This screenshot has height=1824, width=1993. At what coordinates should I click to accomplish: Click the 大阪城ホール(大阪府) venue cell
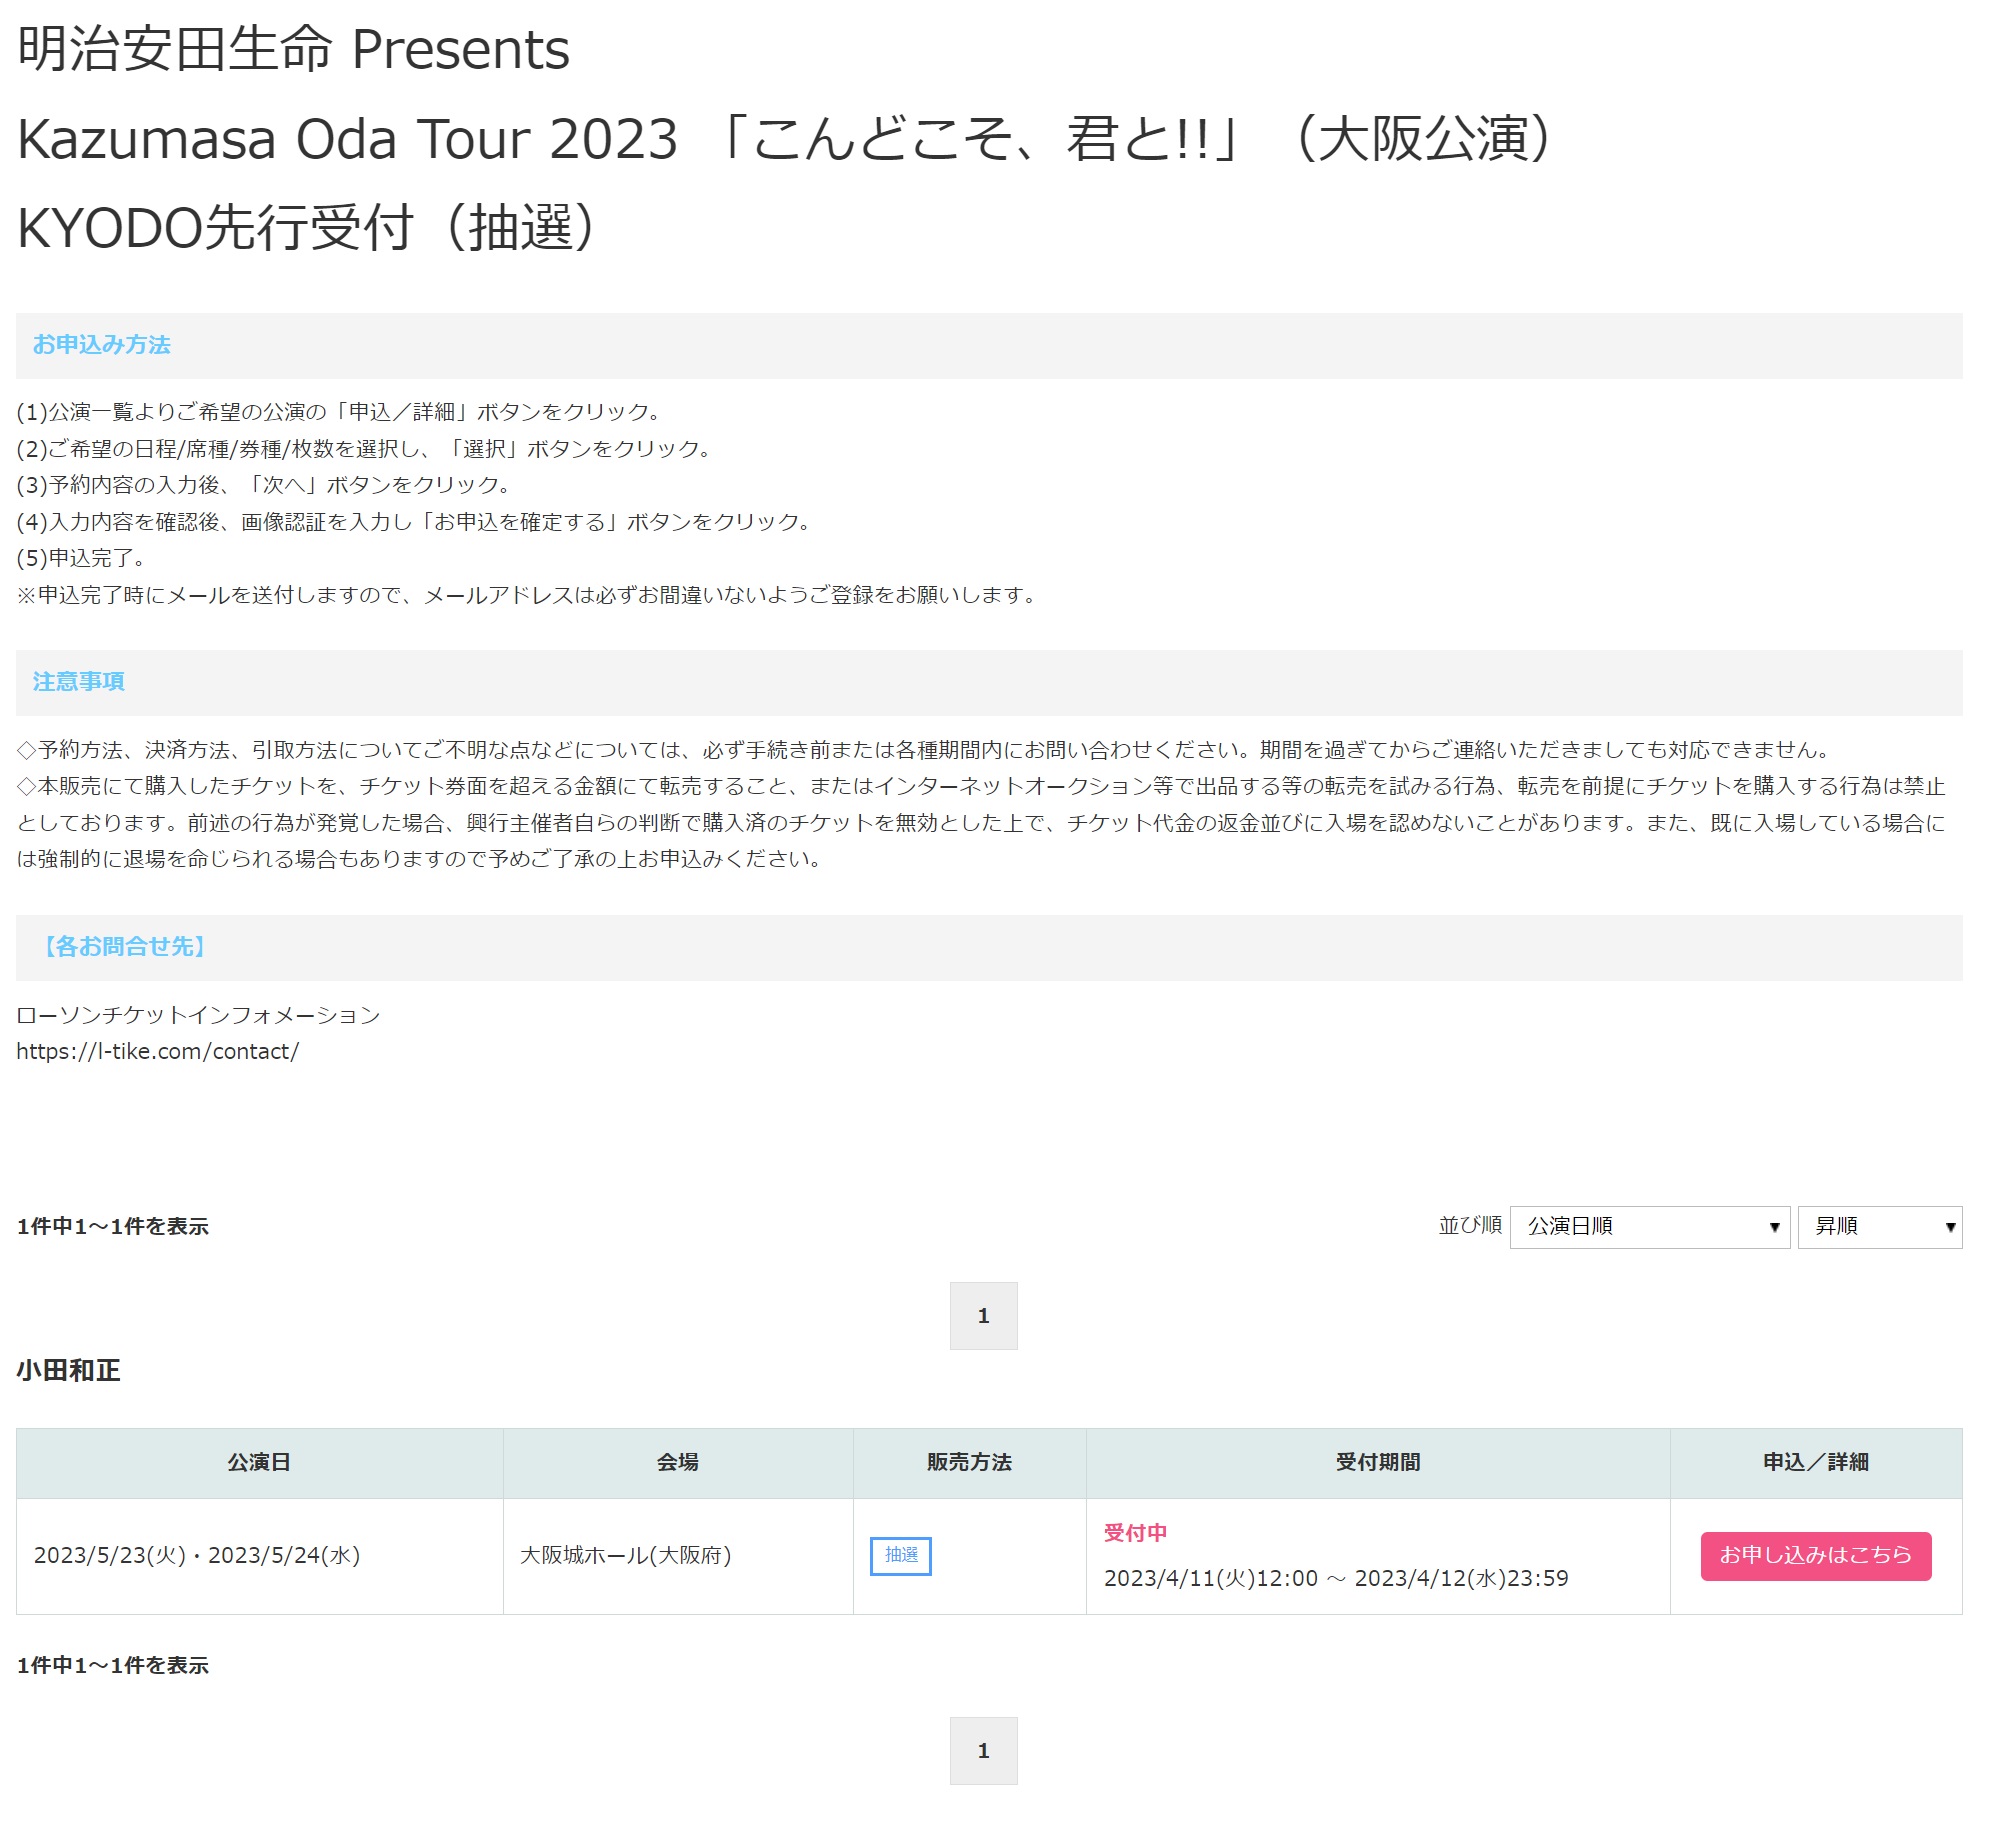pos(626,1555)
